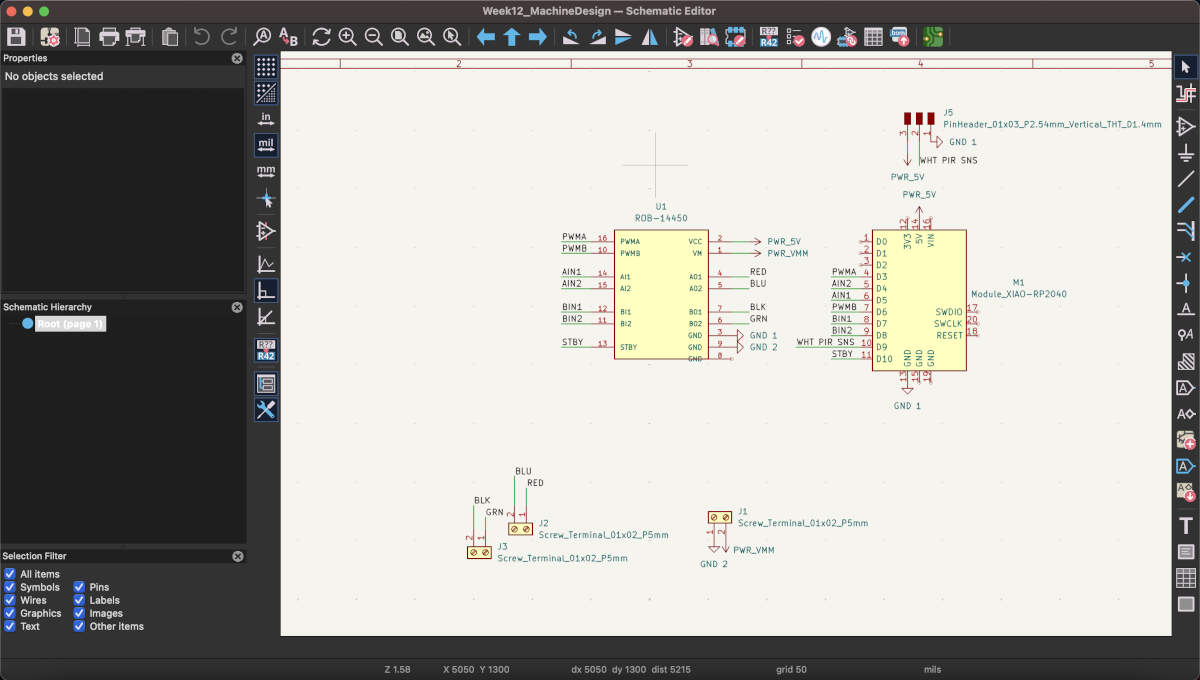This screenshot has width=1200, height=680.
Task: Toggle Text selection filter checkbox
Action: (x=10, y=626)
